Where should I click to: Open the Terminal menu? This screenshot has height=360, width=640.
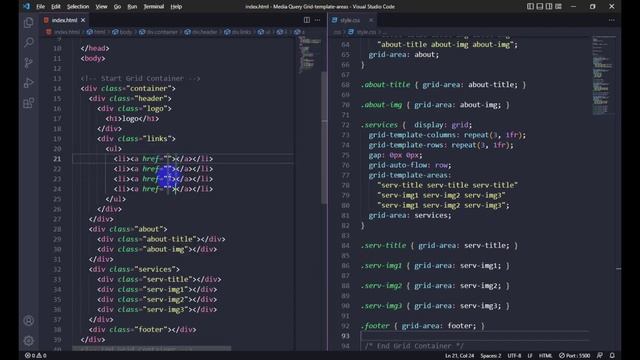[153, 7]
